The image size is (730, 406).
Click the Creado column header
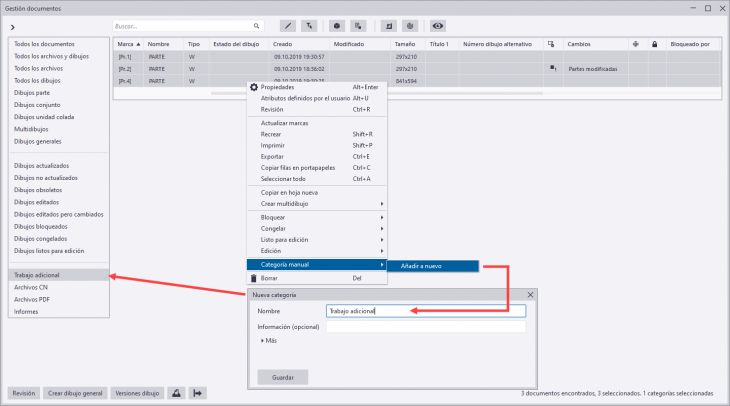tap(299, 44)
